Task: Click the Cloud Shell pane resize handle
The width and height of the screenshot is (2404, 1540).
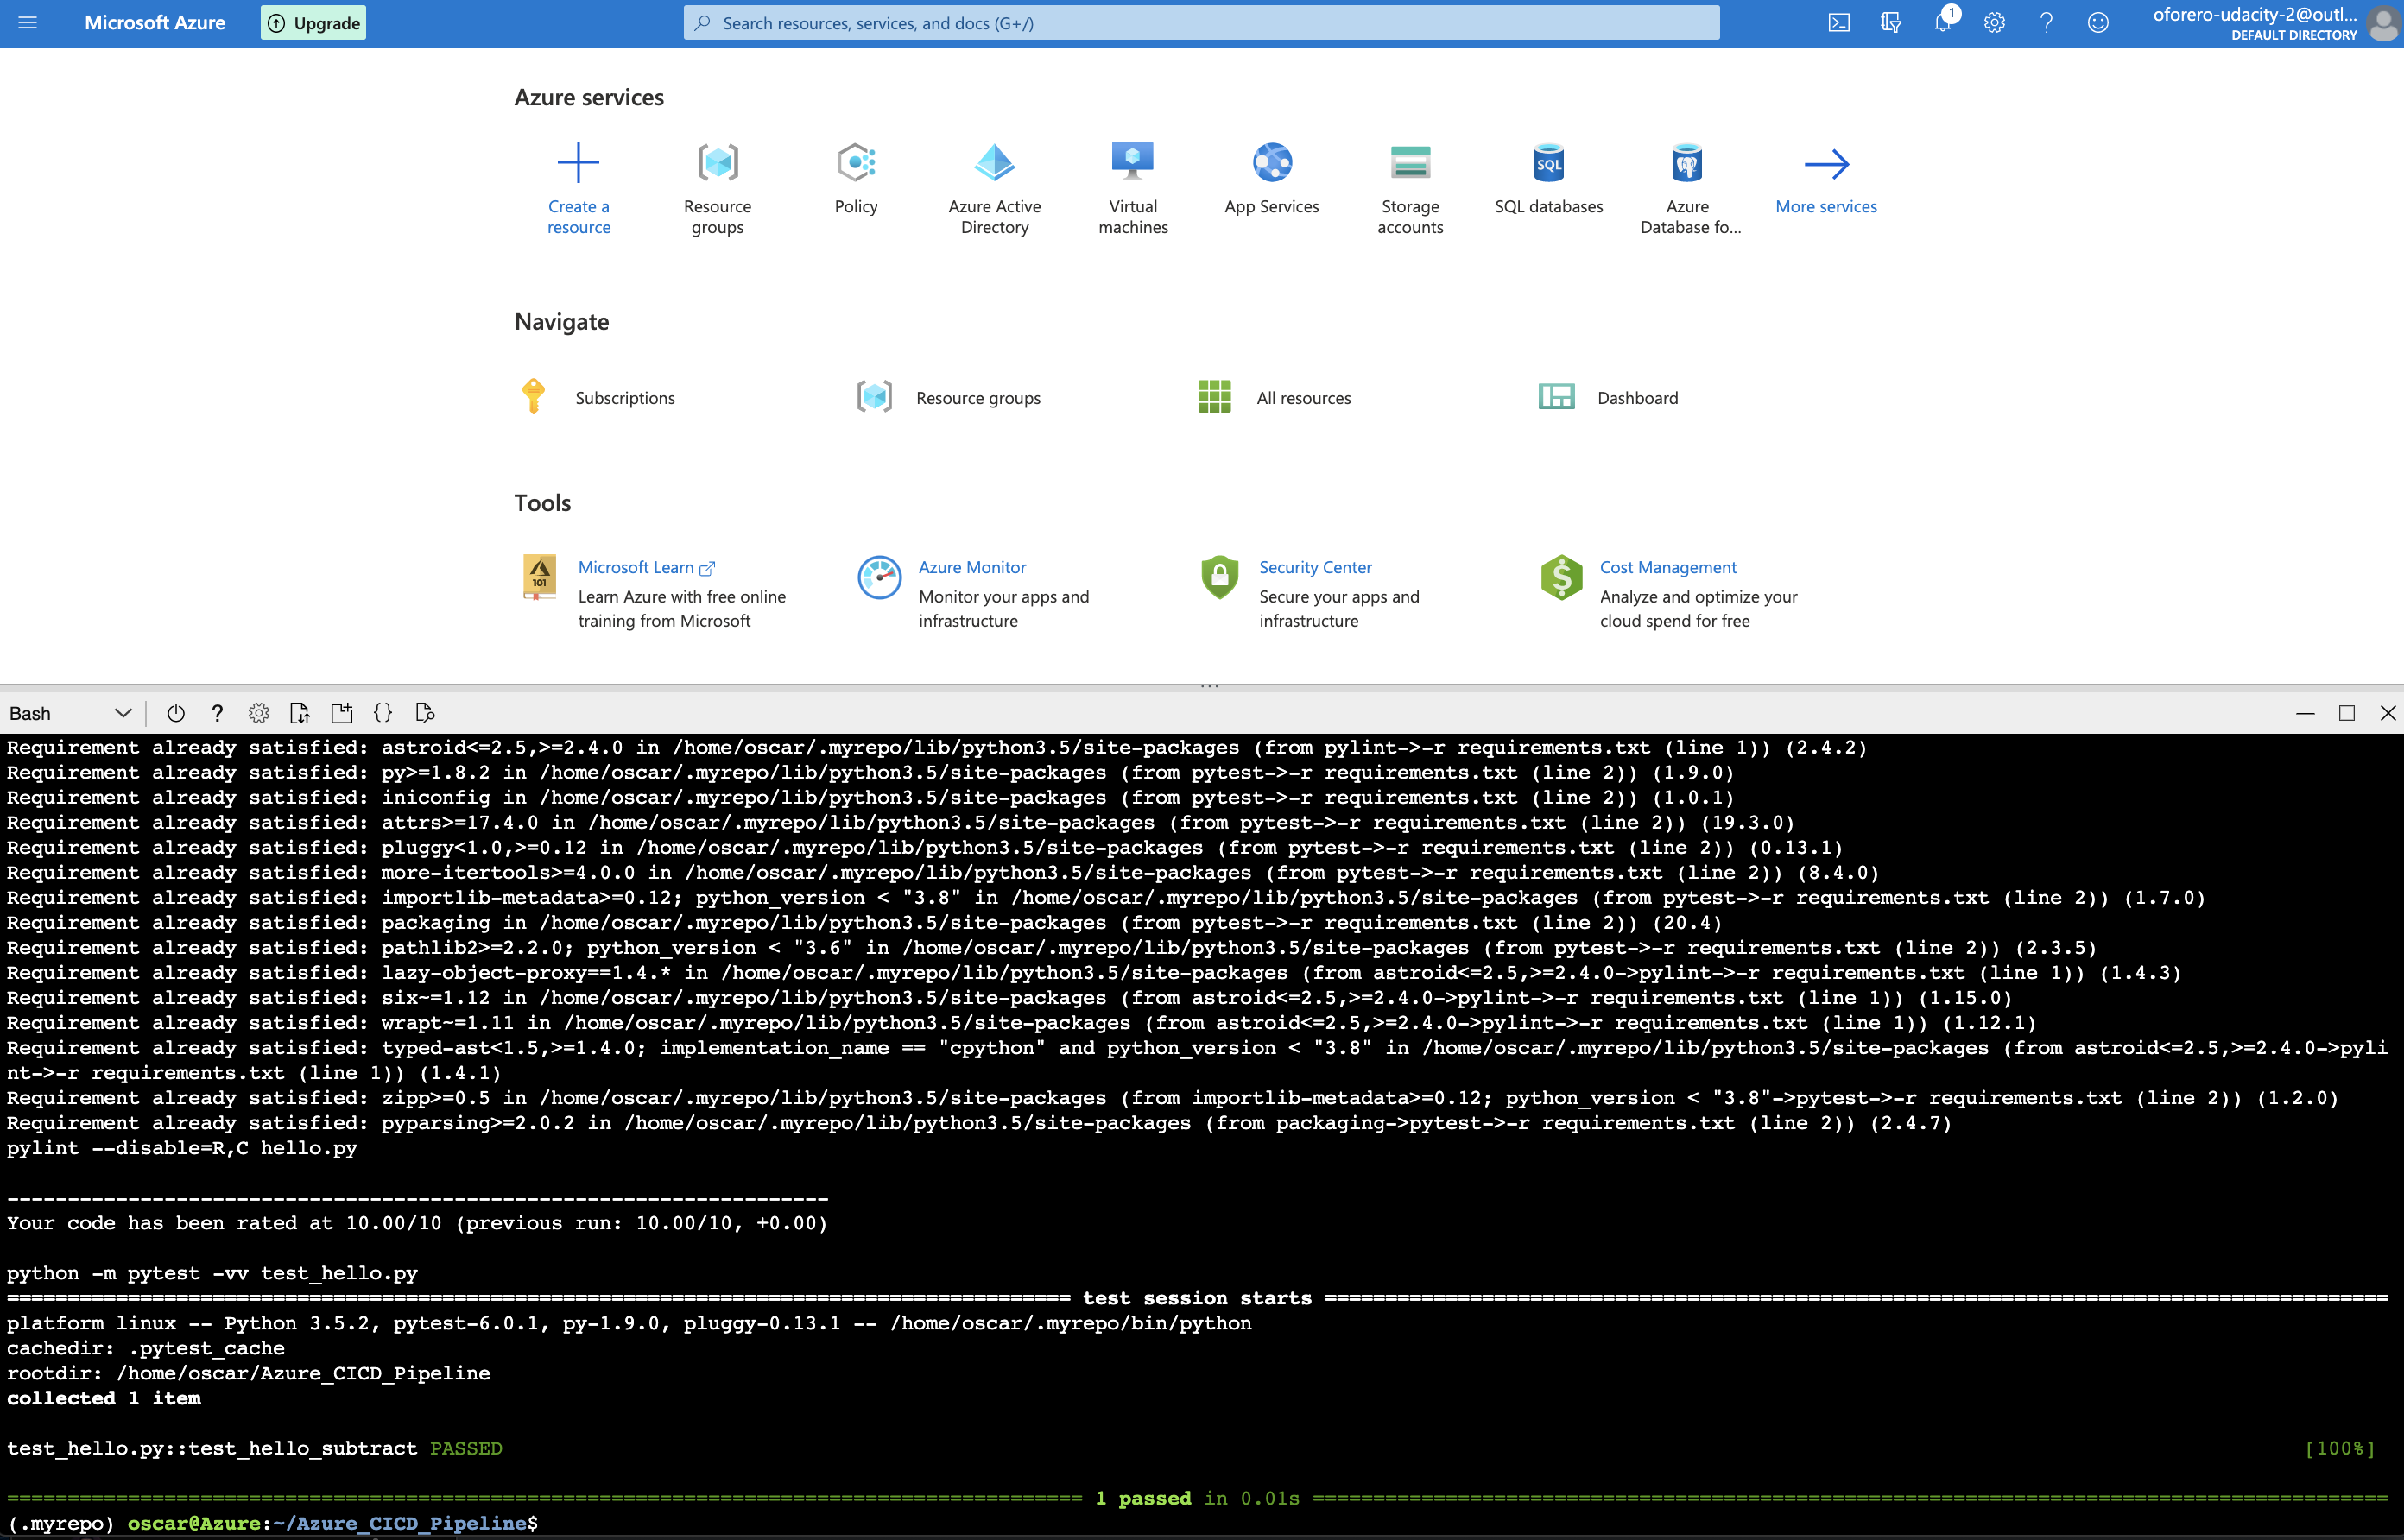Action: [x=1209, y=686]
